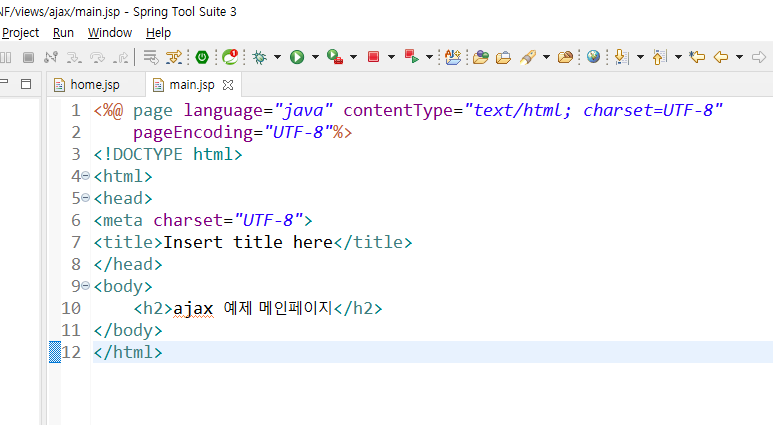
Task: Click the closing </head> tag on line 8
Action: [128, 264]
